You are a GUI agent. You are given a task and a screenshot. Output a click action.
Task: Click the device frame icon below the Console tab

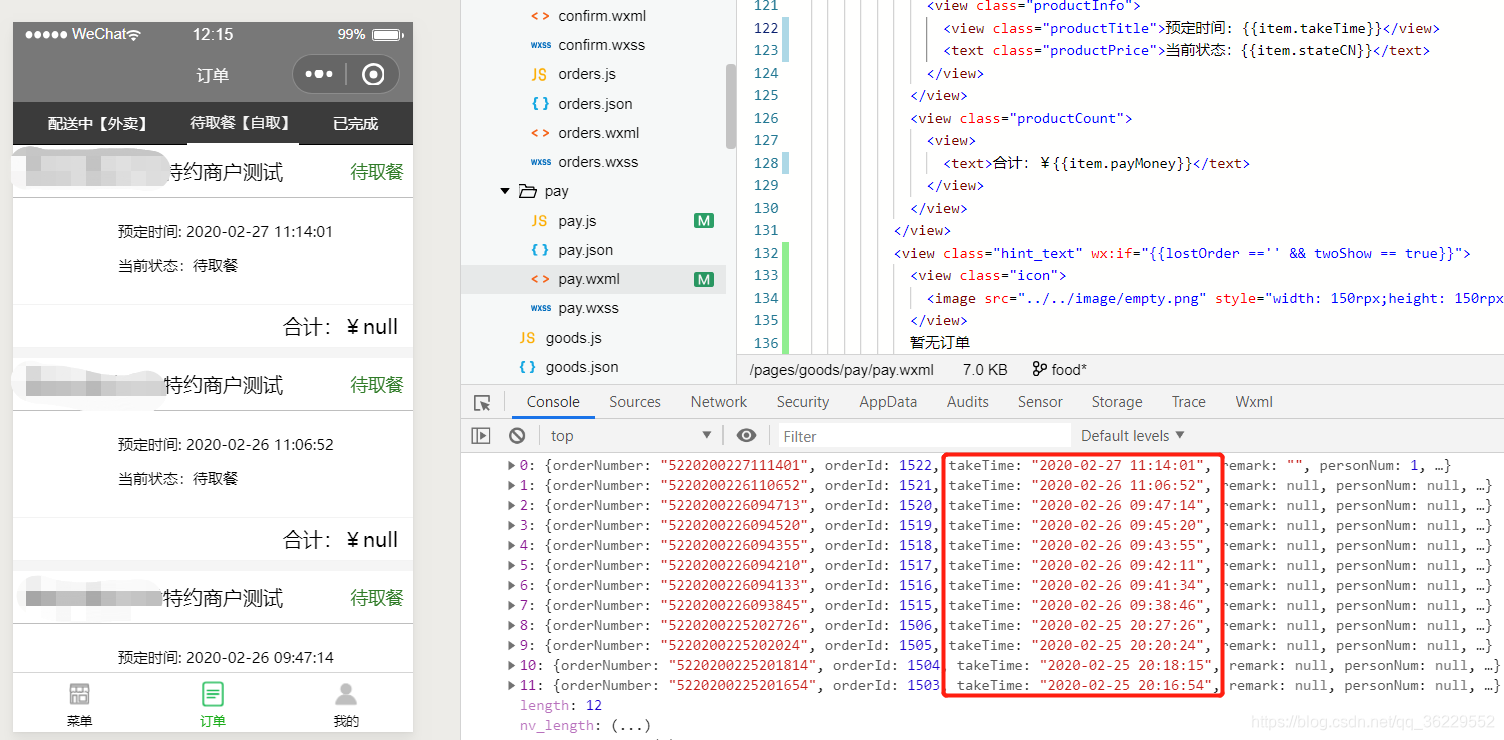pos(481,435)
